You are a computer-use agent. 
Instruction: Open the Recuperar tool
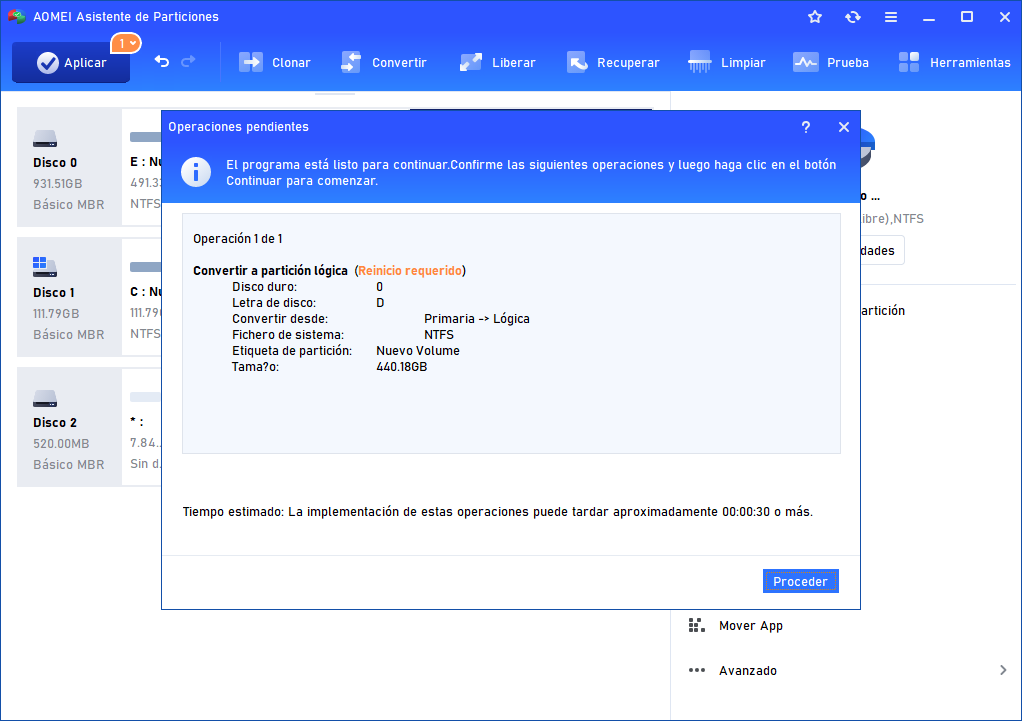tap(613, 63)
